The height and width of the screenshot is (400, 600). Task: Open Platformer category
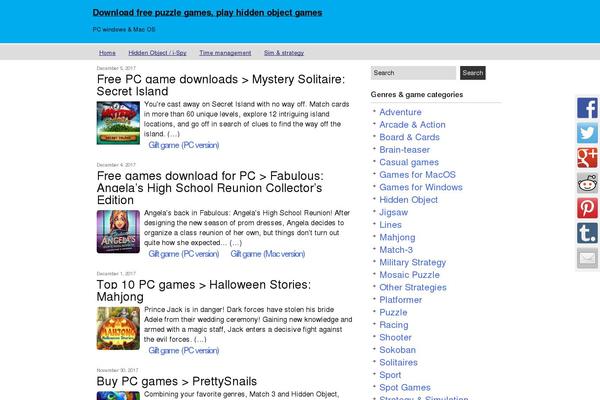coord(401,300)
